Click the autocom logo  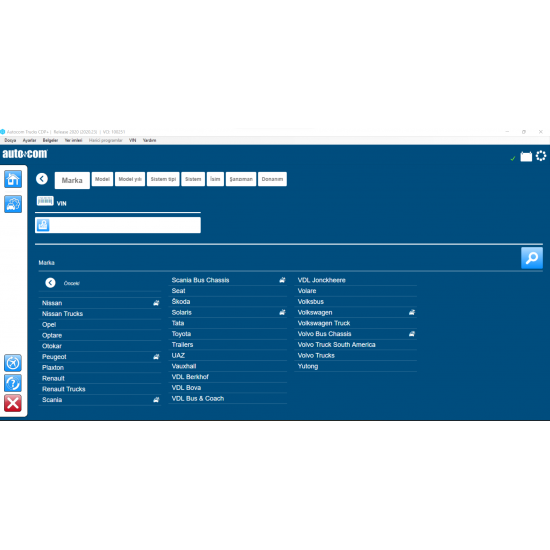pyautogui.click(x=25, y=154)
